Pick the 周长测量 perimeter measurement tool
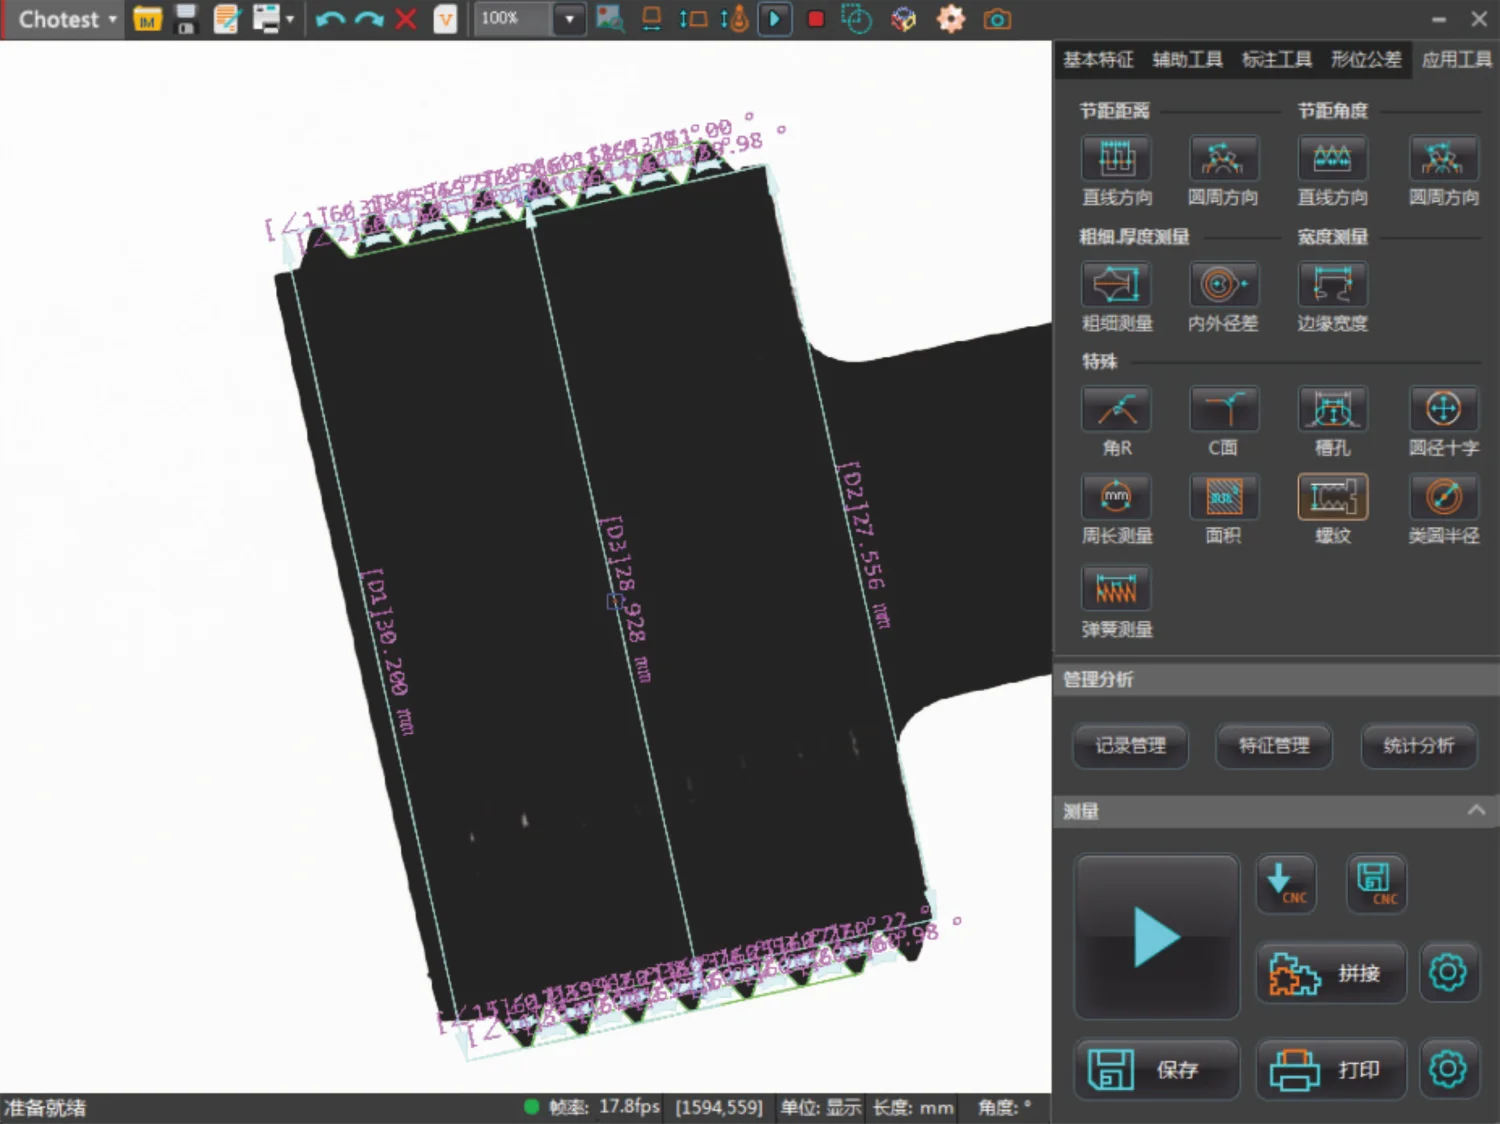The height and width of the screenshot is (1124, 1500). coord(1116,498)
